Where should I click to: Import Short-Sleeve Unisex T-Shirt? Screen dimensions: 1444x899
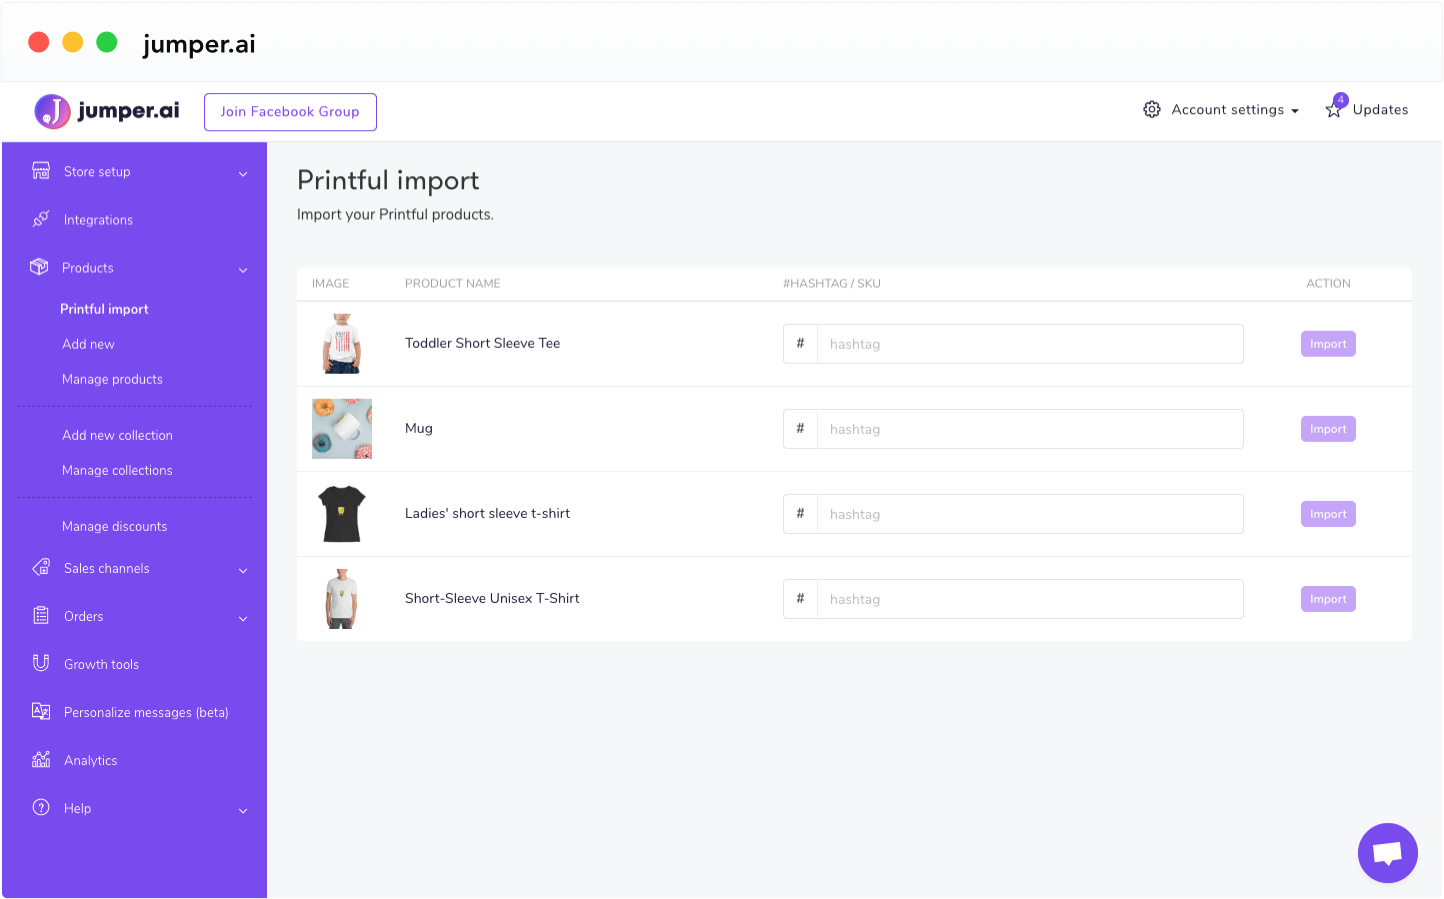[1328, 599]
